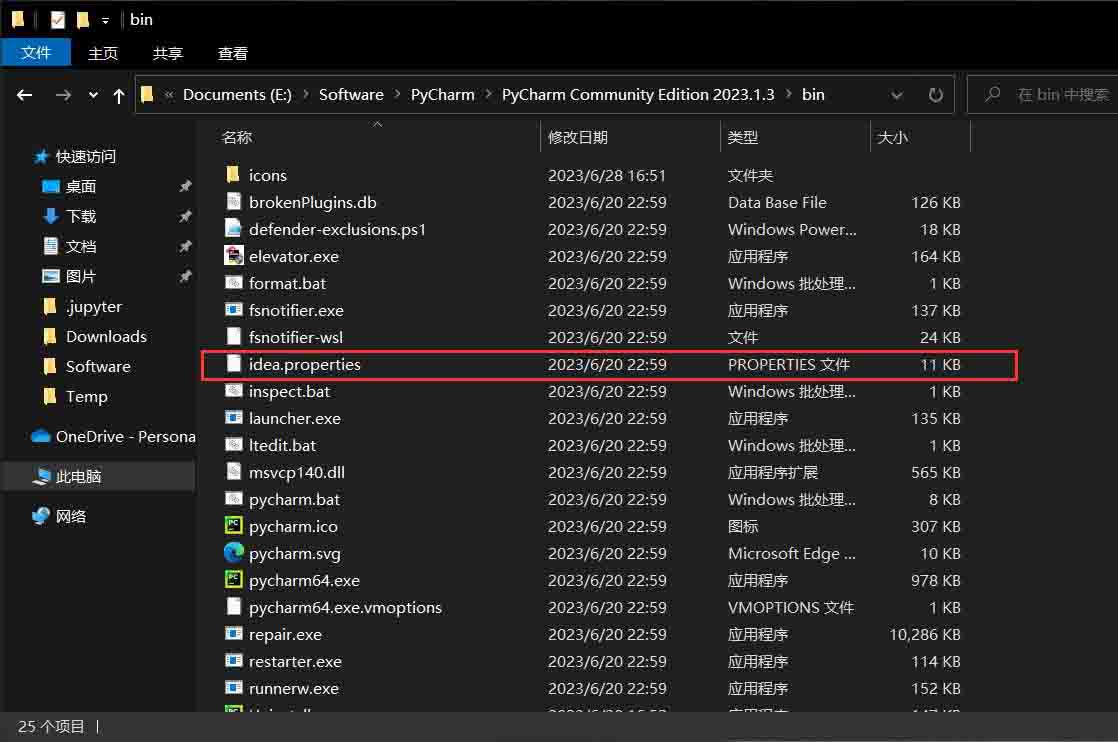Click the launcher.exe file icon
1118x742 pixels.
[233, 418]
